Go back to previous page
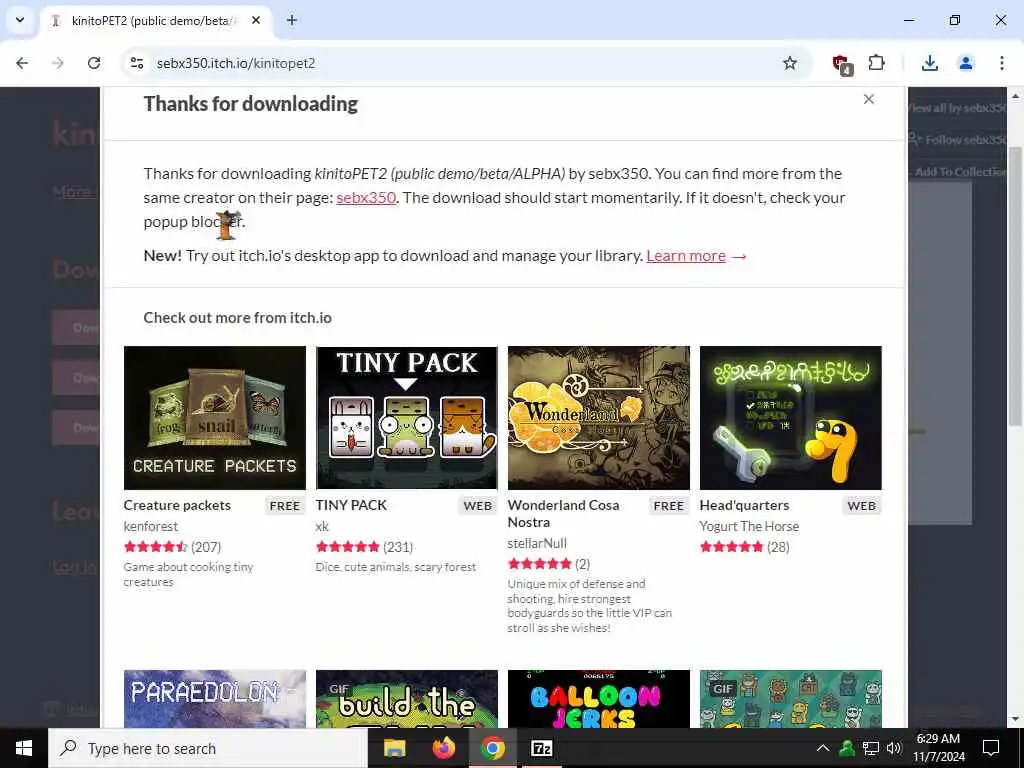Viewport: 1024px width, 768px height. [22, 63]
